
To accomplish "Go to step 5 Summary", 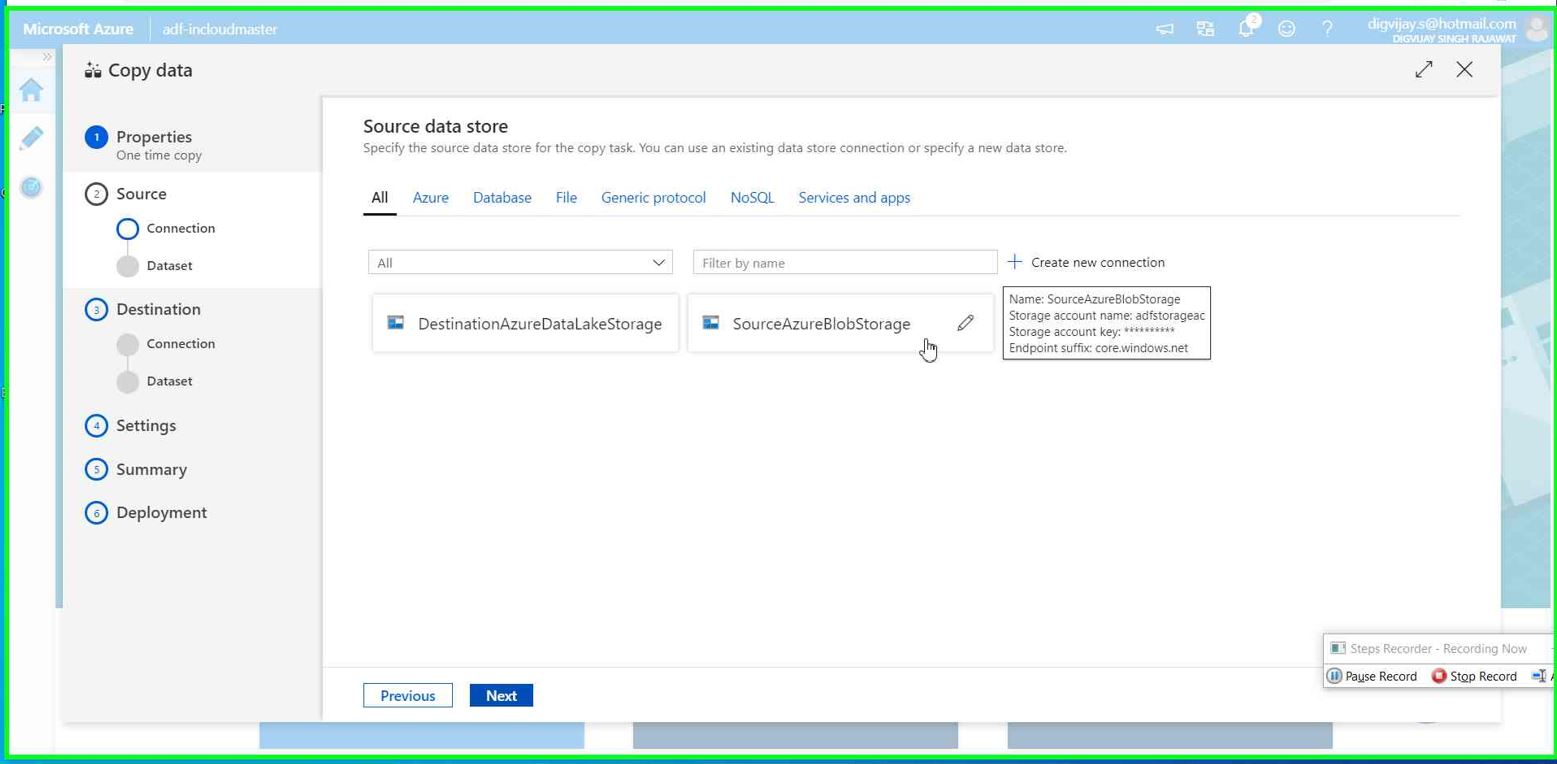I will [136, 470].
